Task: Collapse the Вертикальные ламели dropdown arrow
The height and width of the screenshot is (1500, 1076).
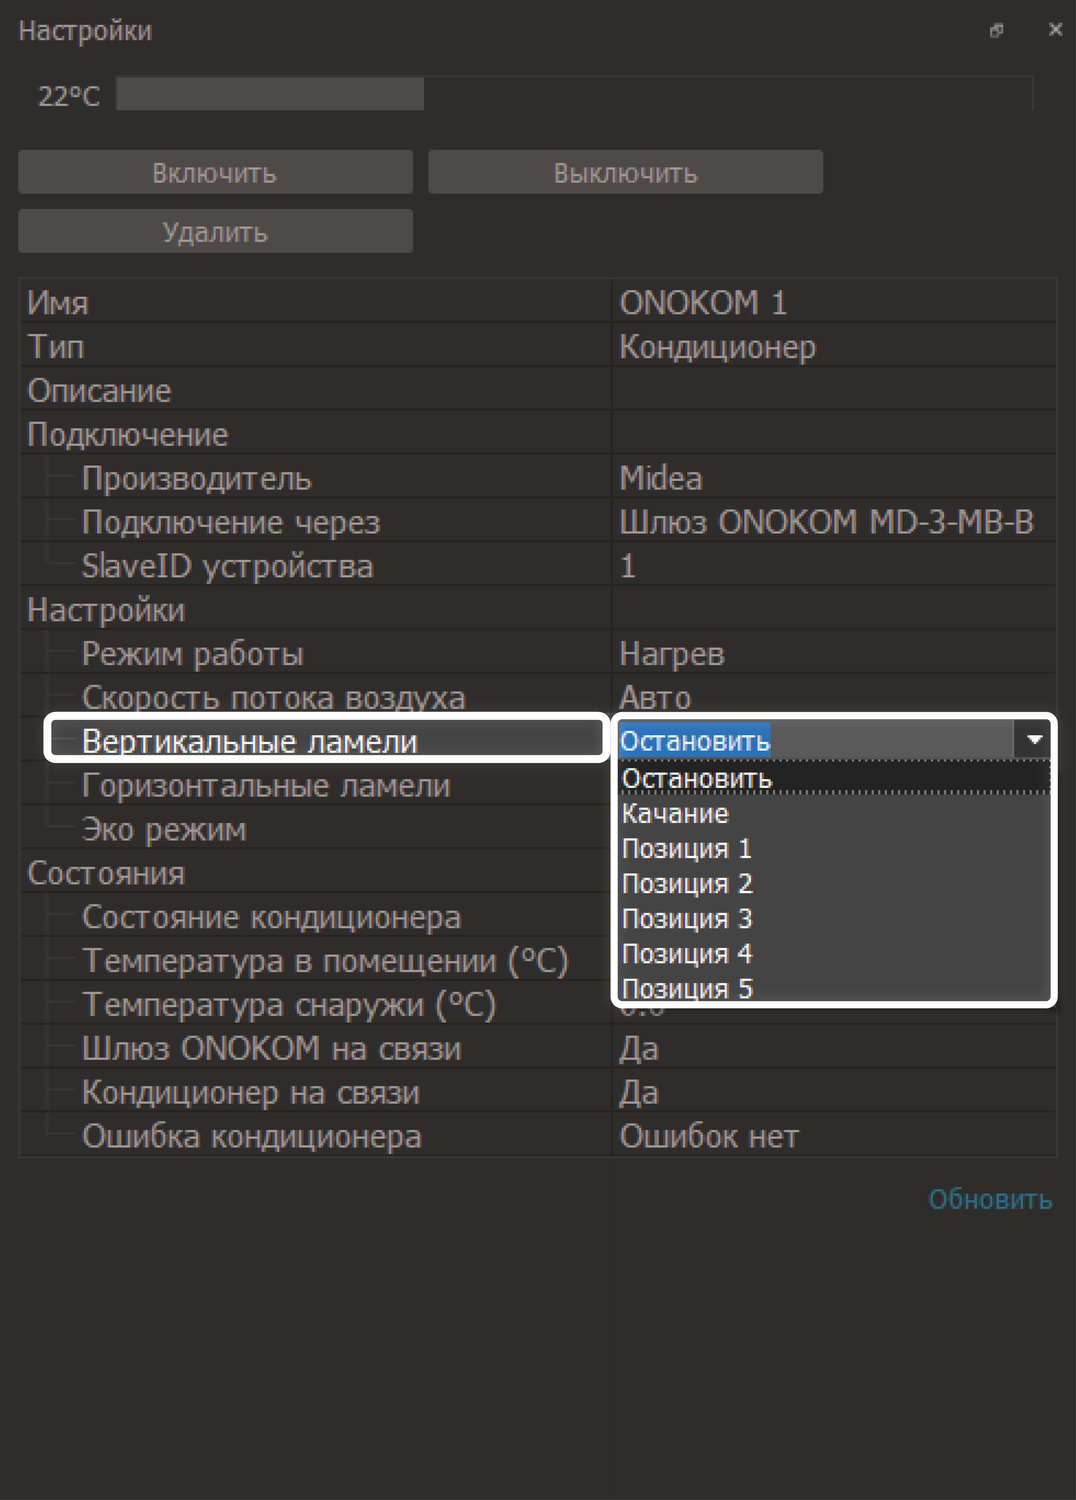Action: [1034, 740]
